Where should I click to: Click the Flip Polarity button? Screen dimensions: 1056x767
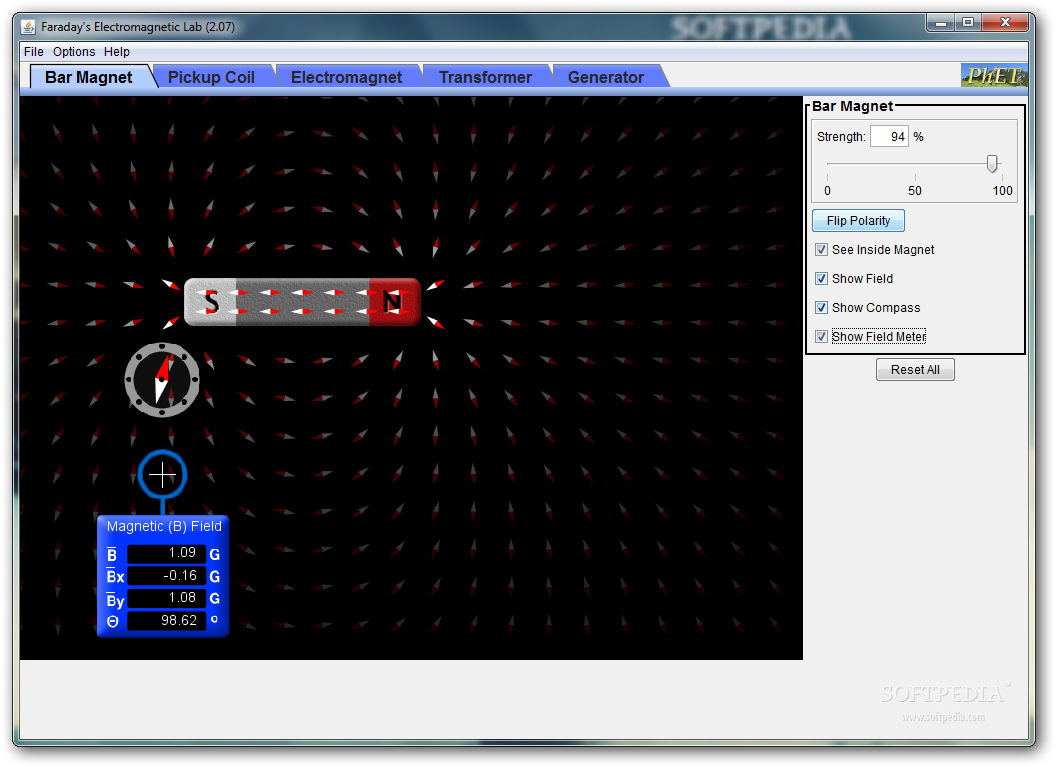click(858, 221)
